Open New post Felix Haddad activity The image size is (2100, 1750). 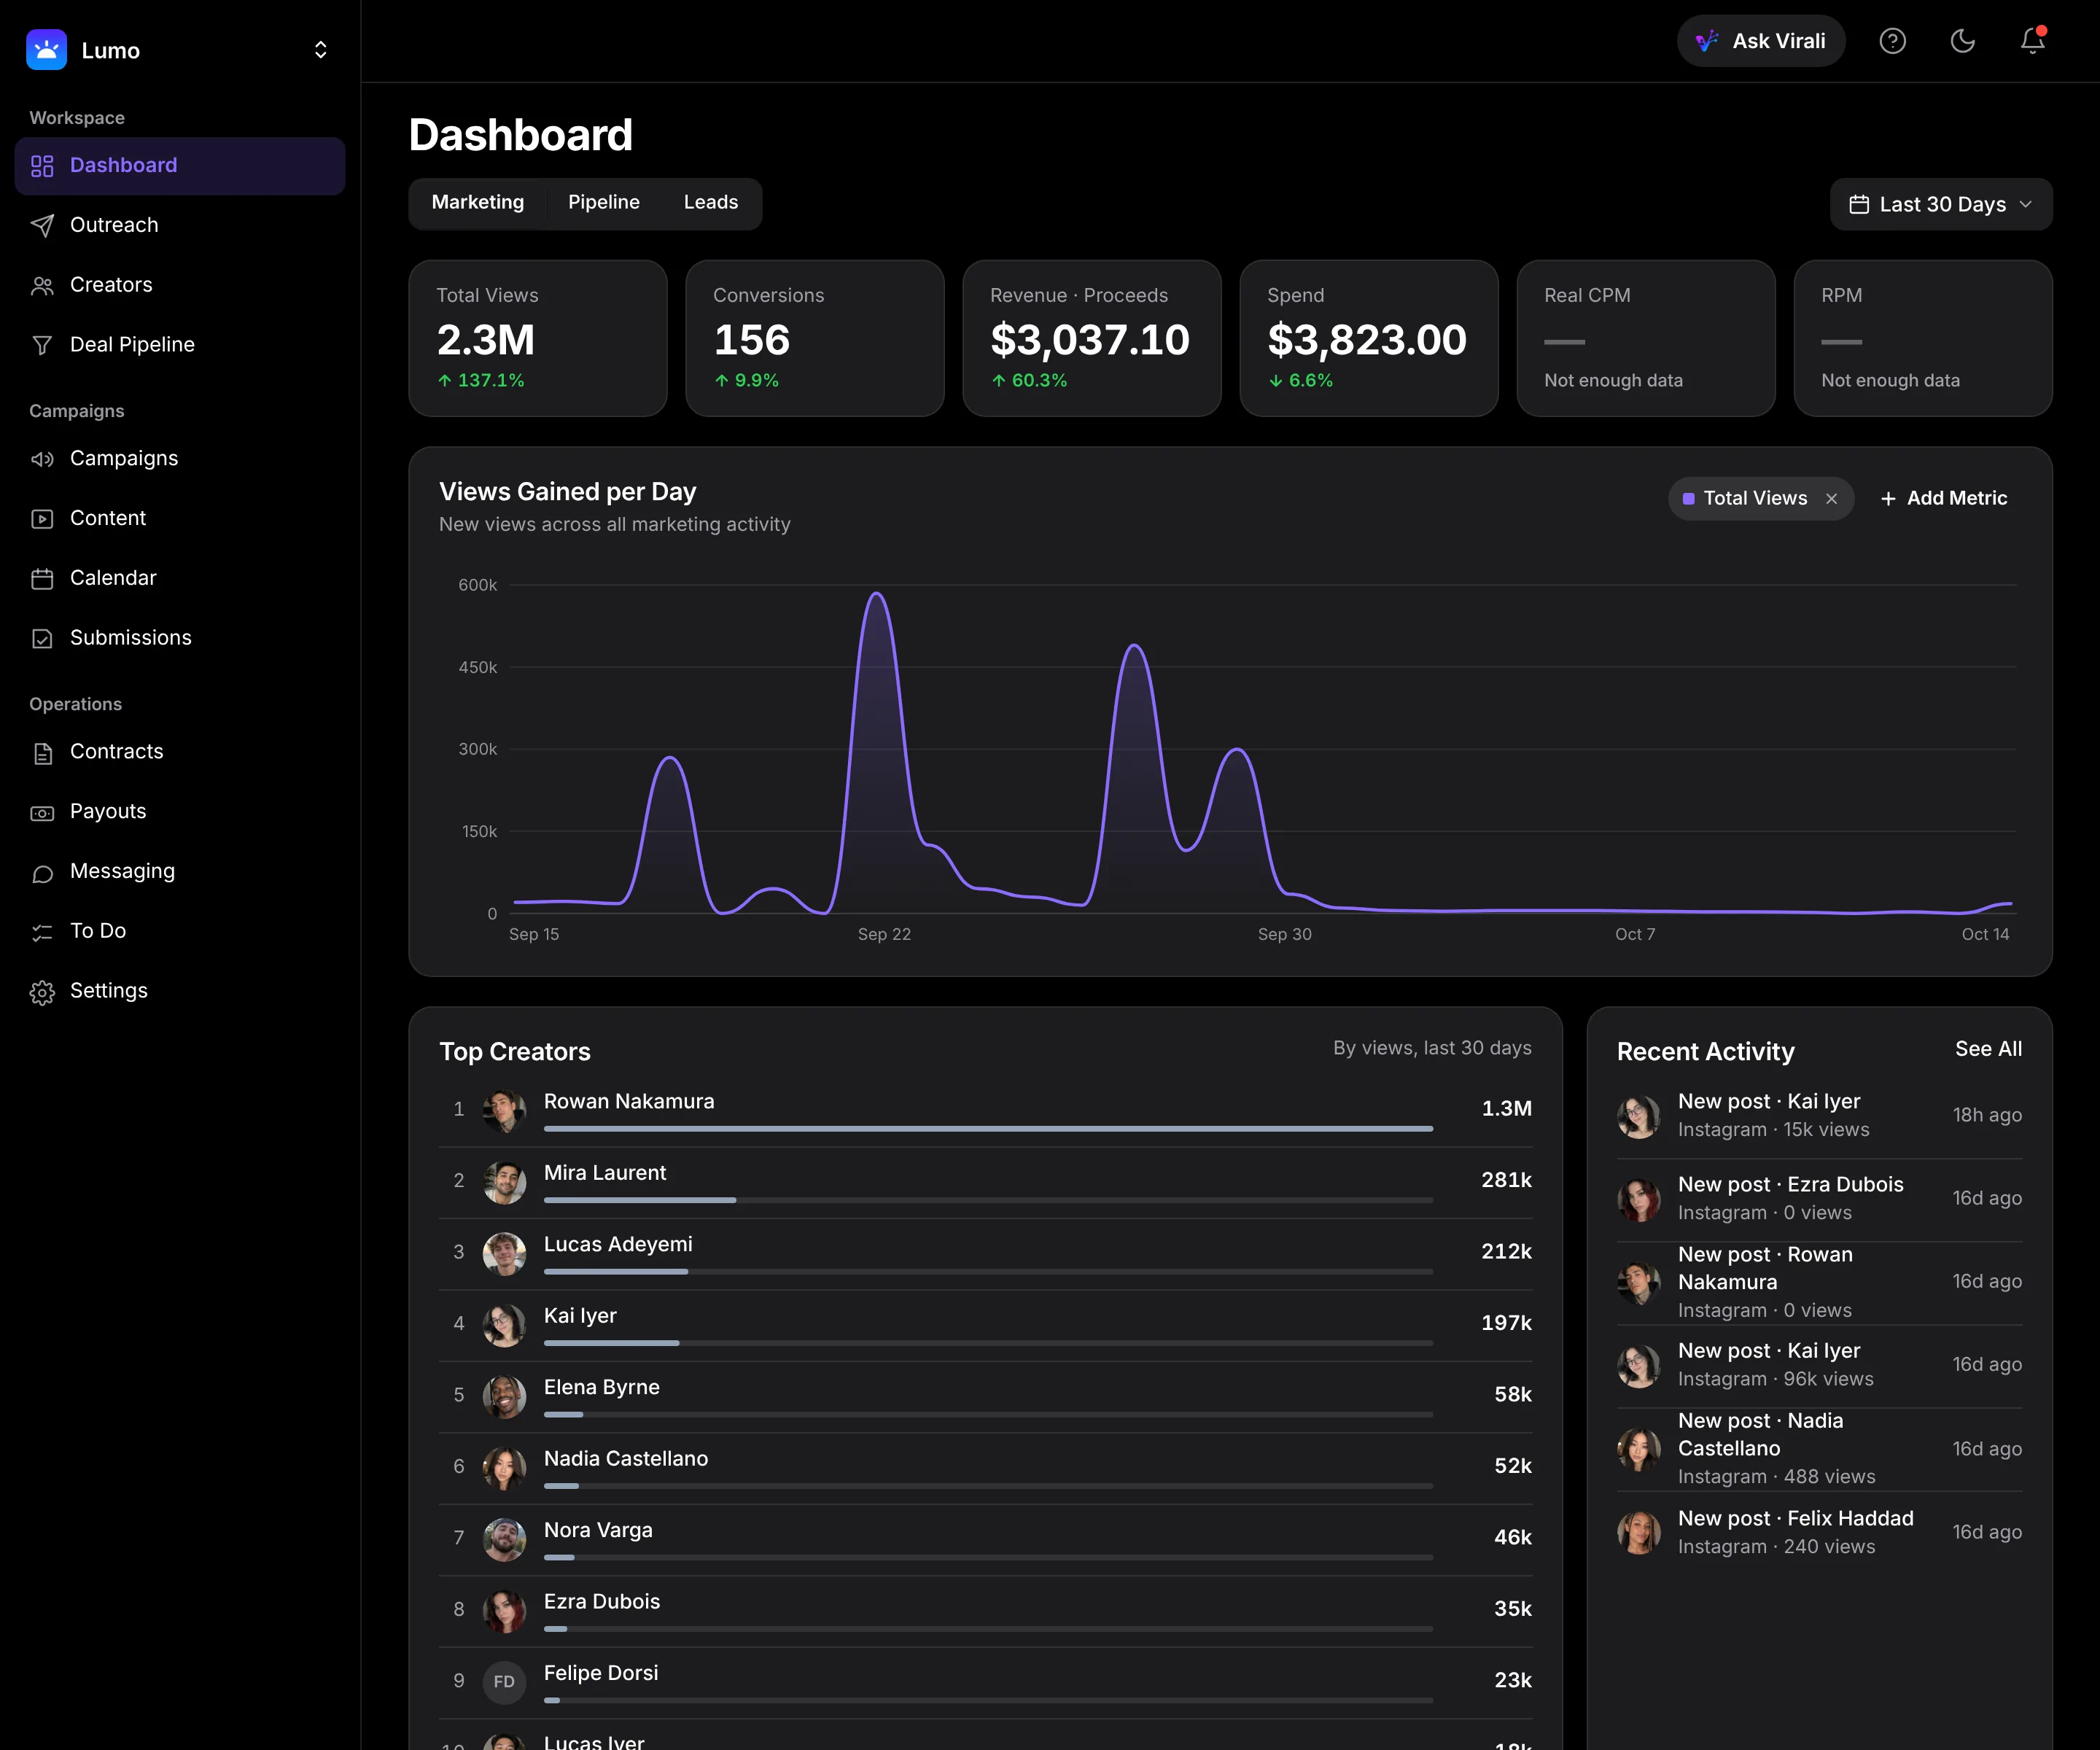tap(1819, 1532)
